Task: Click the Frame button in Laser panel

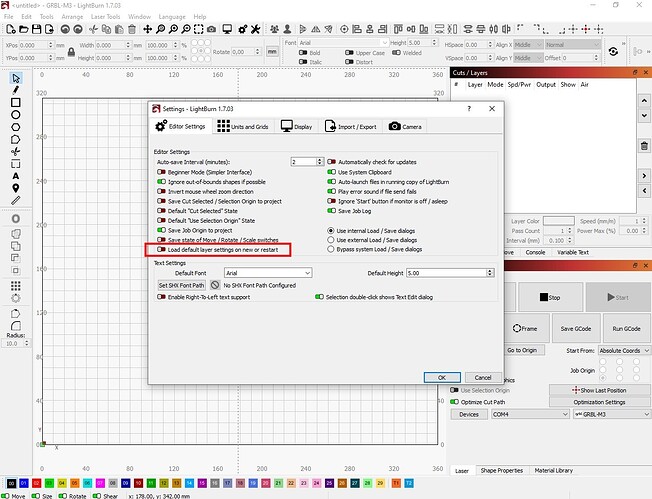Action: click(526, 328)
